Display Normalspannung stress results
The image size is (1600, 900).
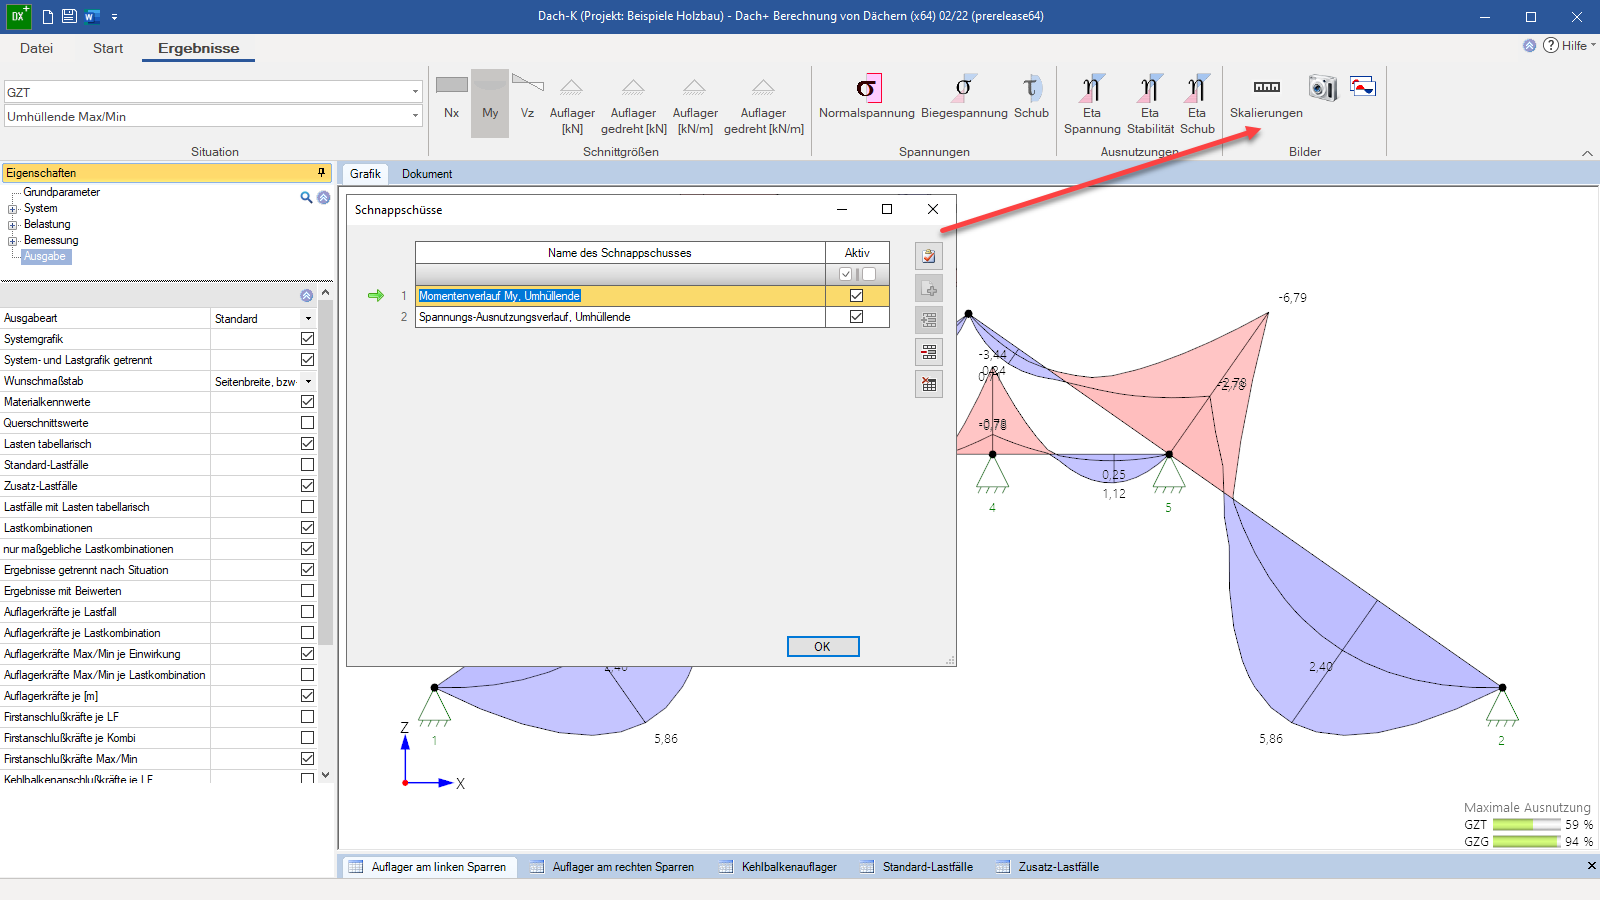tap(867, 98)
